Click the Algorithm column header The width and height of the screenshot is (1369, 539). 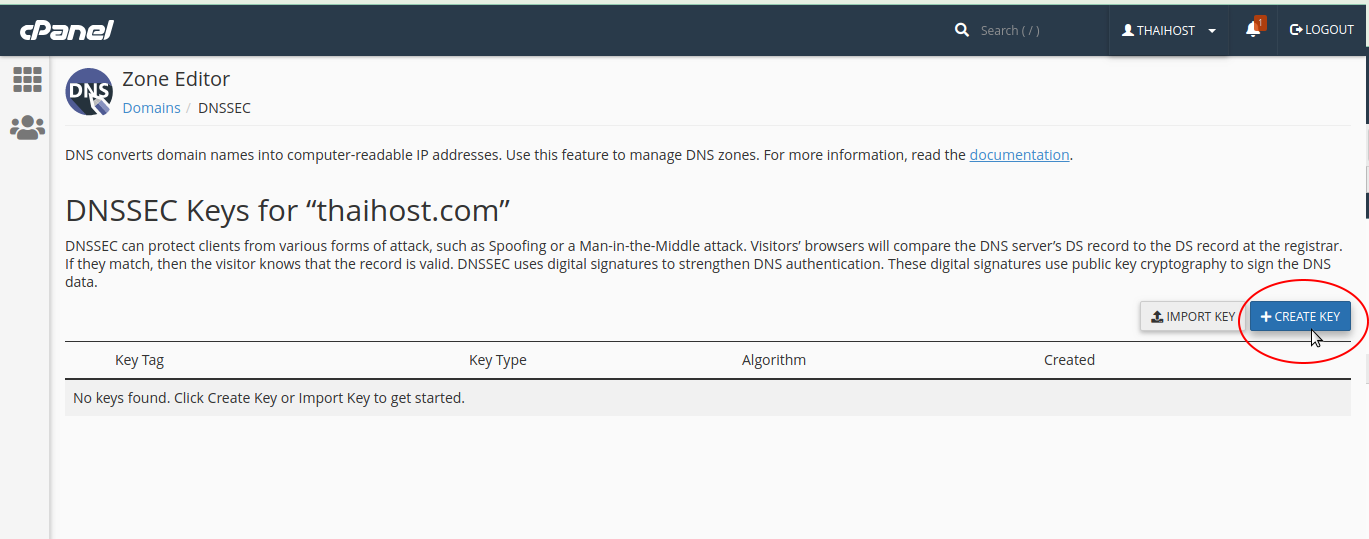tap(773, 360)
